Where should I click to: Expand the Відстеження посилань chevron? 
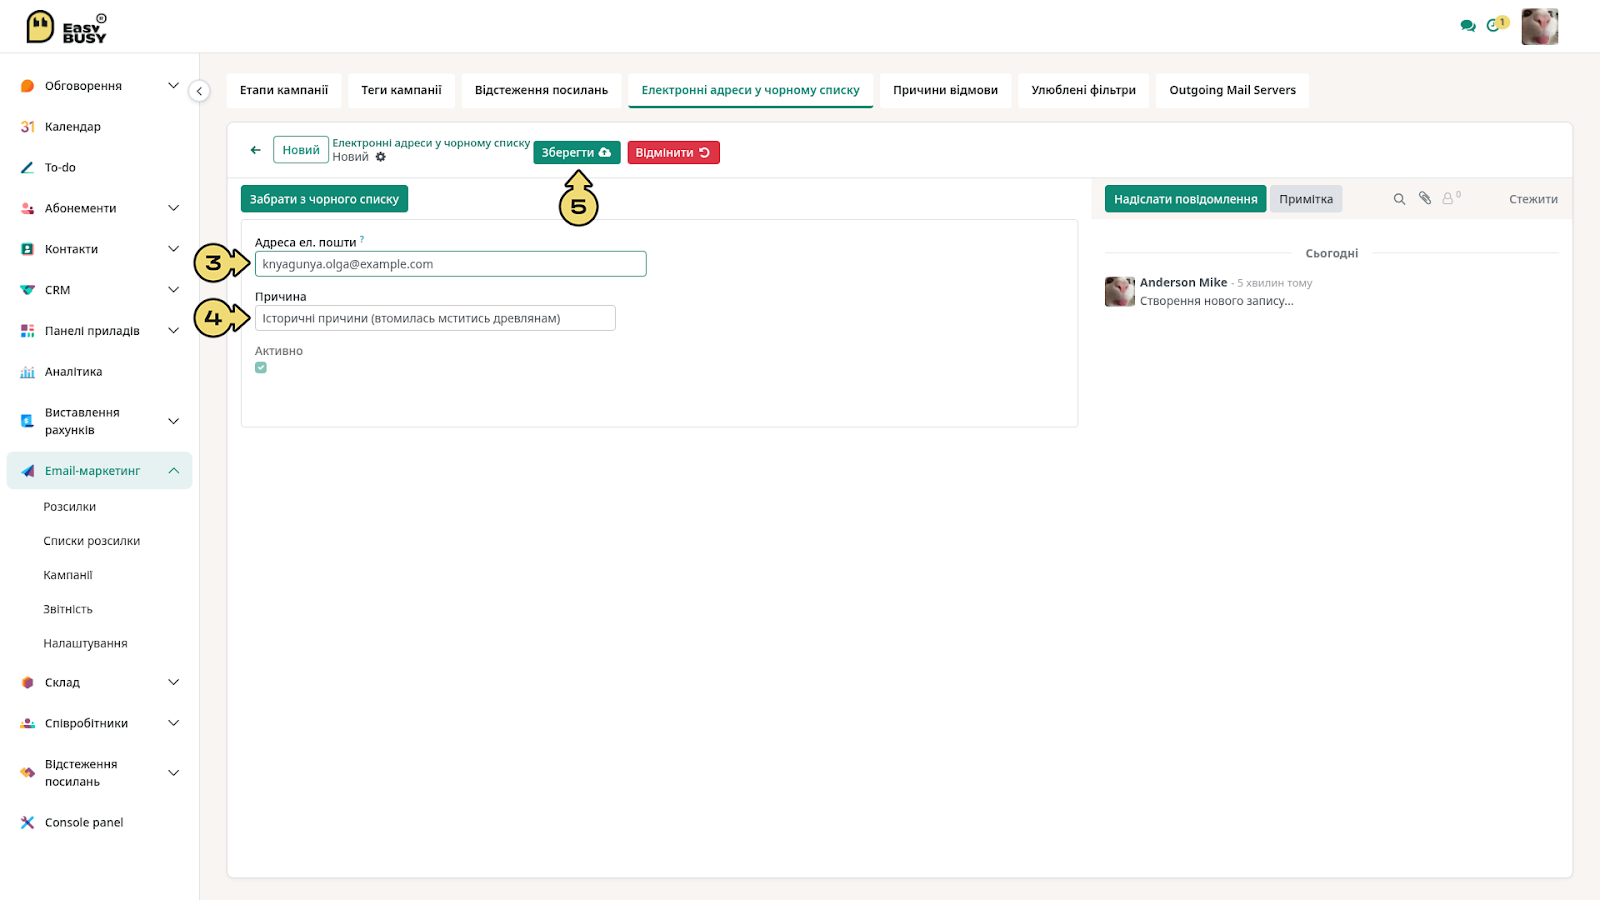pyautogui.click(x=173, y=773)
